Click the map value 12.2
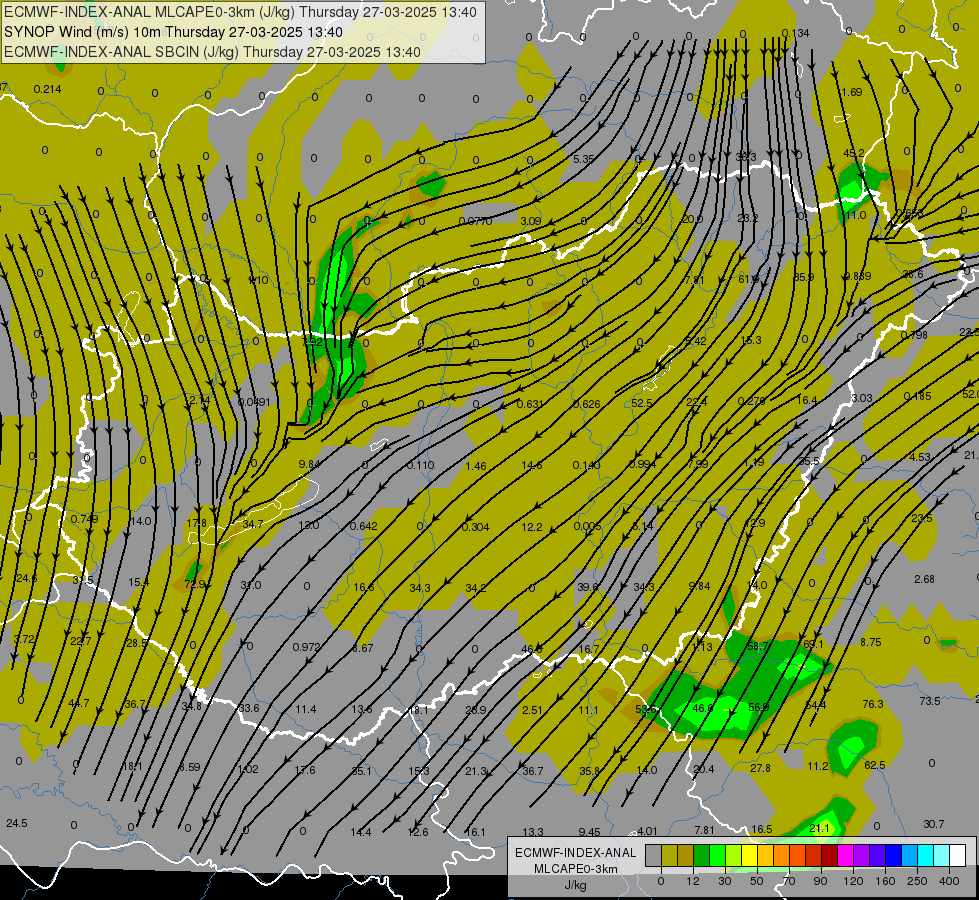 pyautogui.click(x=532, y=527)
